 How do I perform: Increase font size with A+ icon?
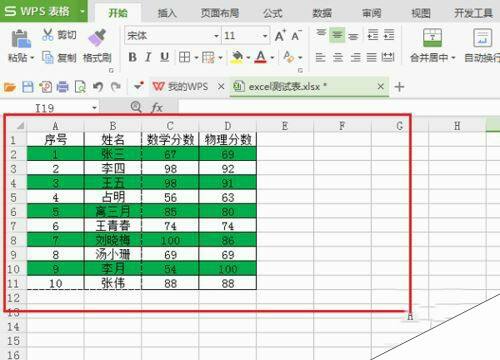click(280, 35)
